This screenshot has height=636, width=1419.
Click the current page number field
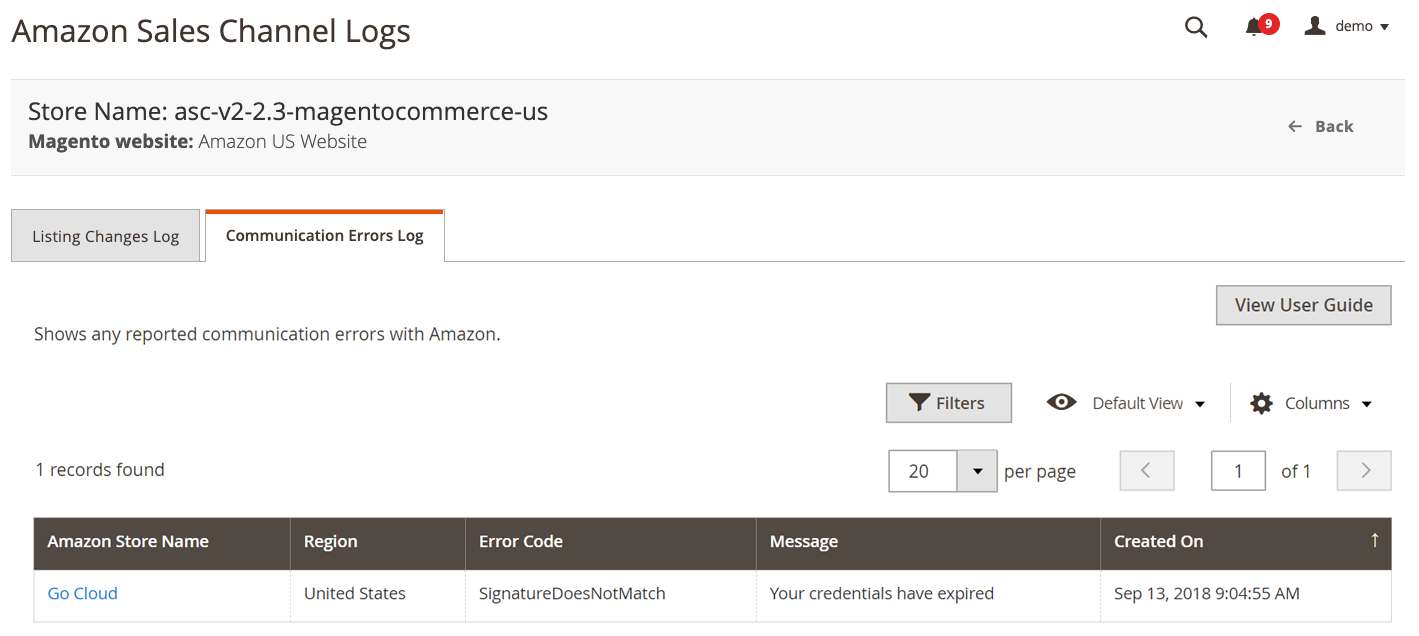click(1238, 470)
